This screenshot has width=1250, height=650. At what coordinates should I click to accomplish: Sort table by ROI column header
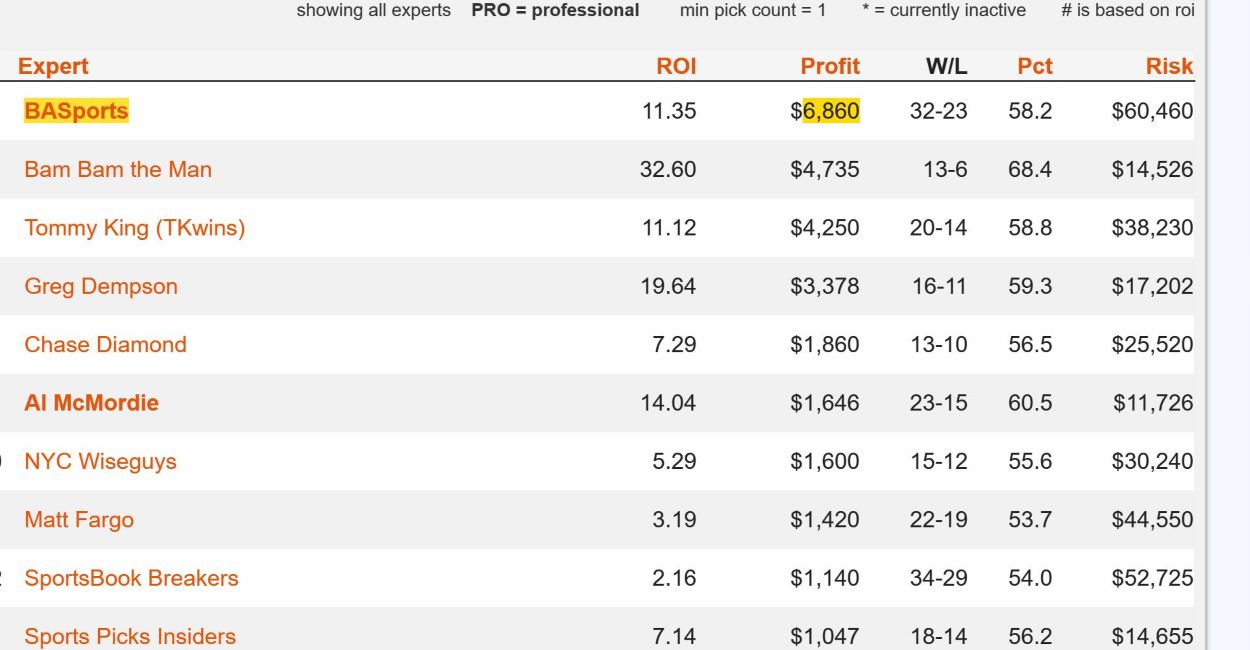(676, 66)
